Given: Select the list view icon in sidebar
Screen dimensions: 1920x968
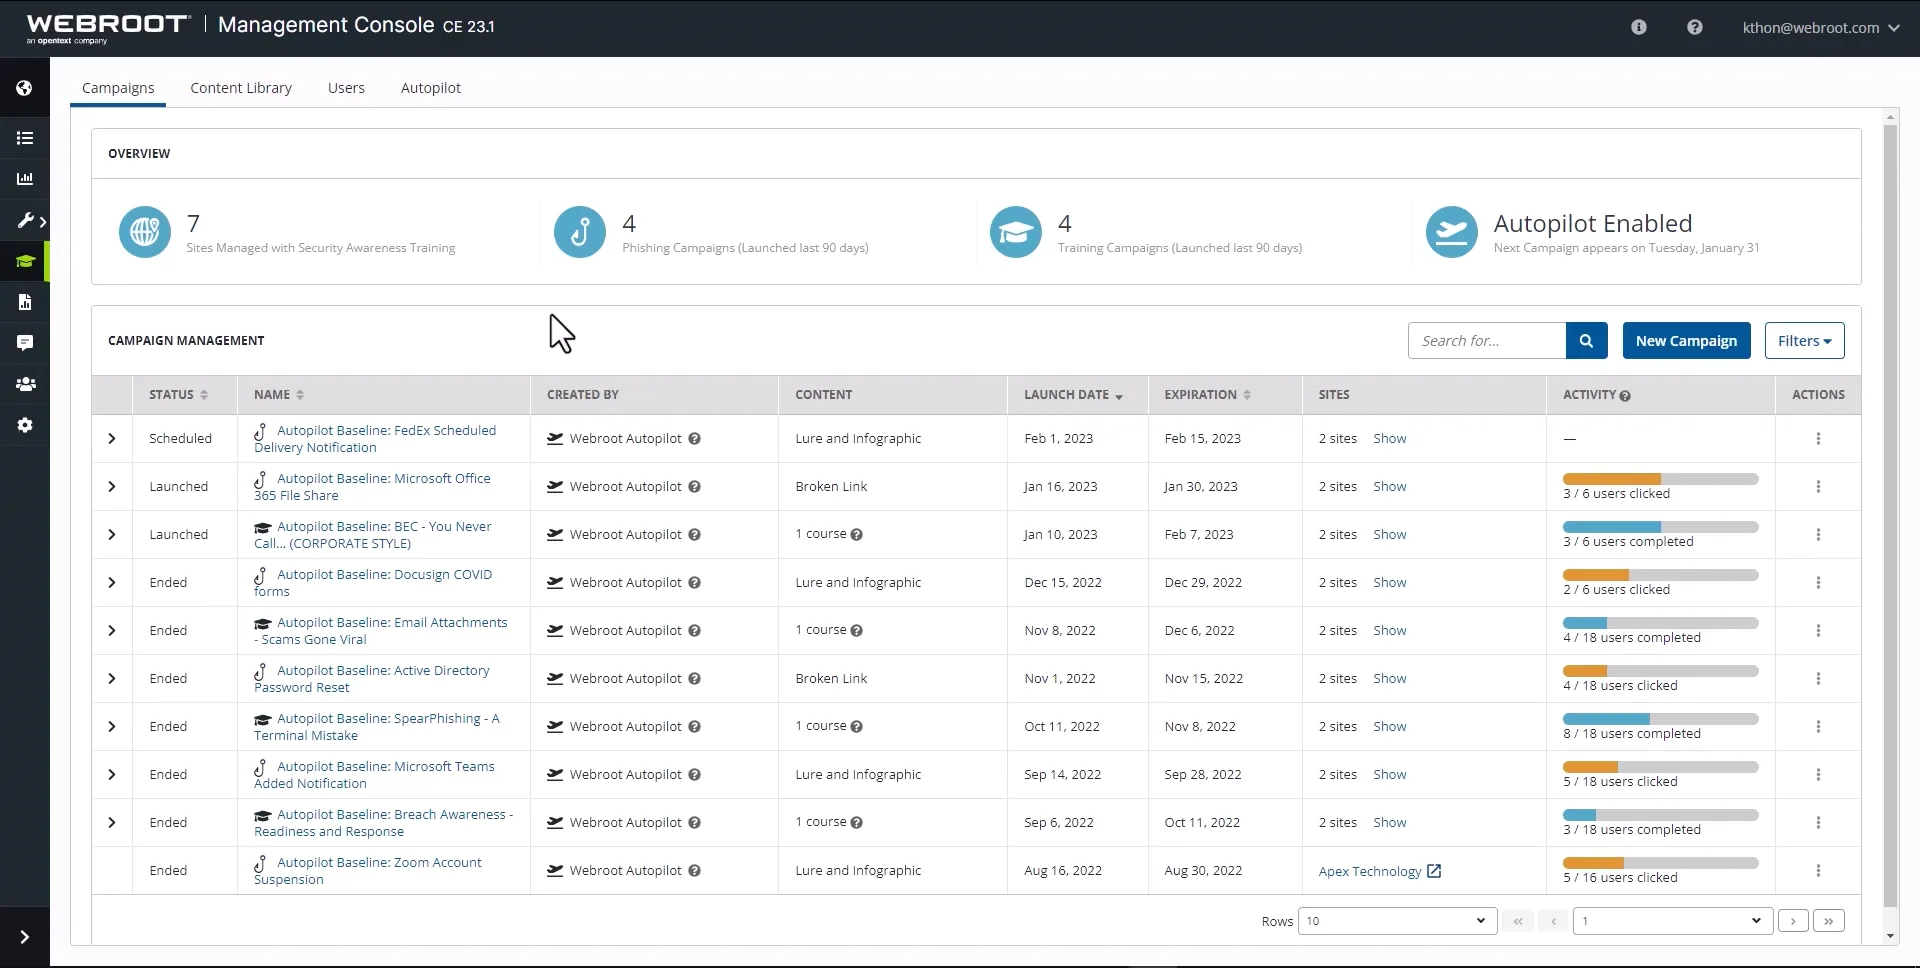Looking at the screenshot, I should [x=25, y=138].
